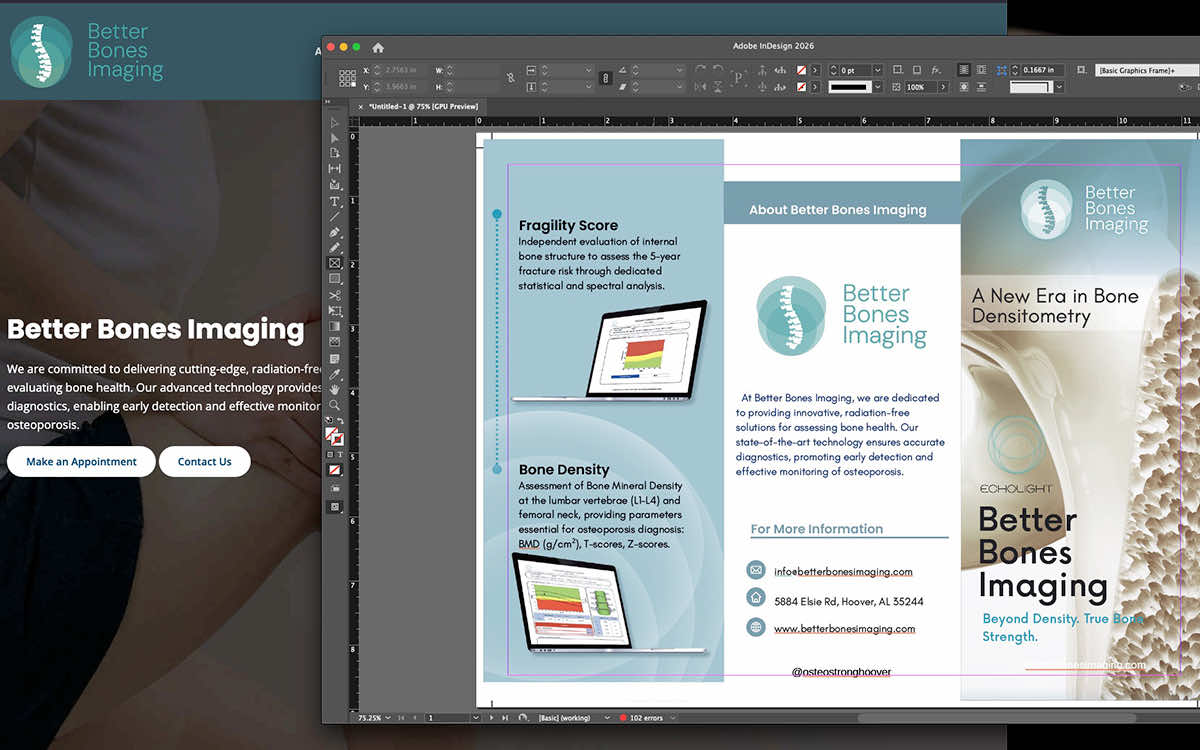
Task: Click the flip horizontal icon
Action: point(700,86)
